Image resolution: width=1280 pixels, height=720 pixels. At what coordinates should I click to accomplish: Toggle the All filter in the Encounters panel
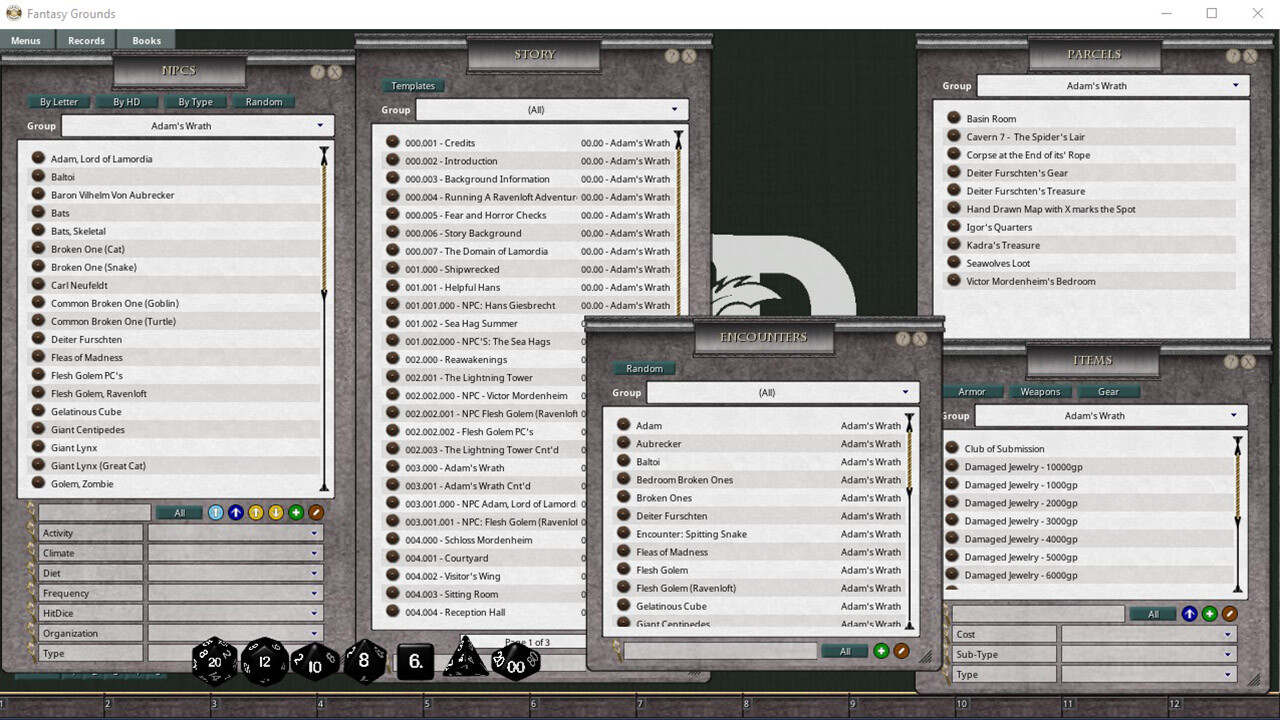845,650
